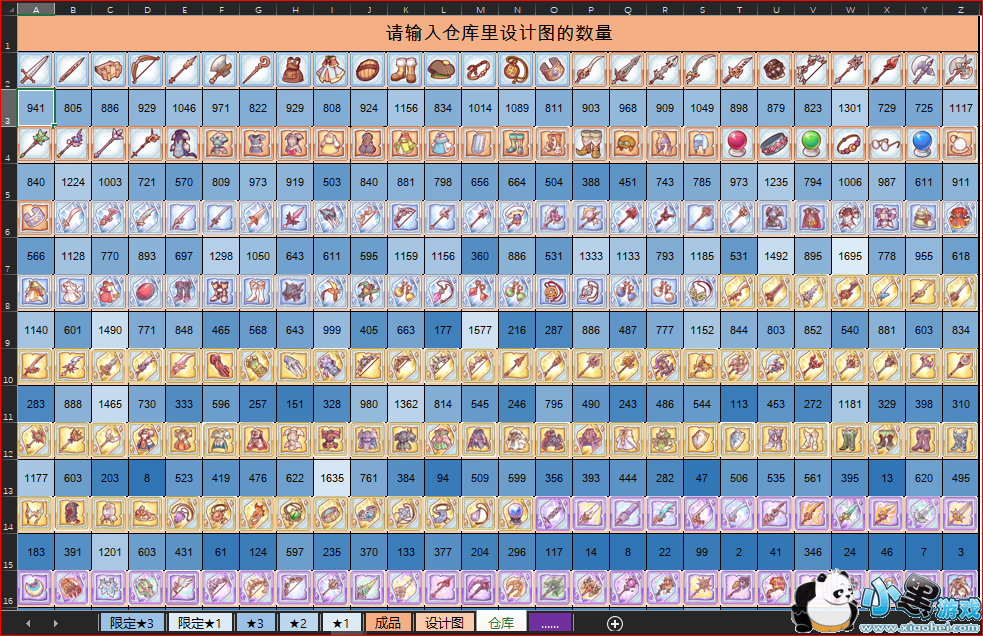983x636 pixels.
Task: Click the right sheet-scroll arrow
Action: coord(55,623)
